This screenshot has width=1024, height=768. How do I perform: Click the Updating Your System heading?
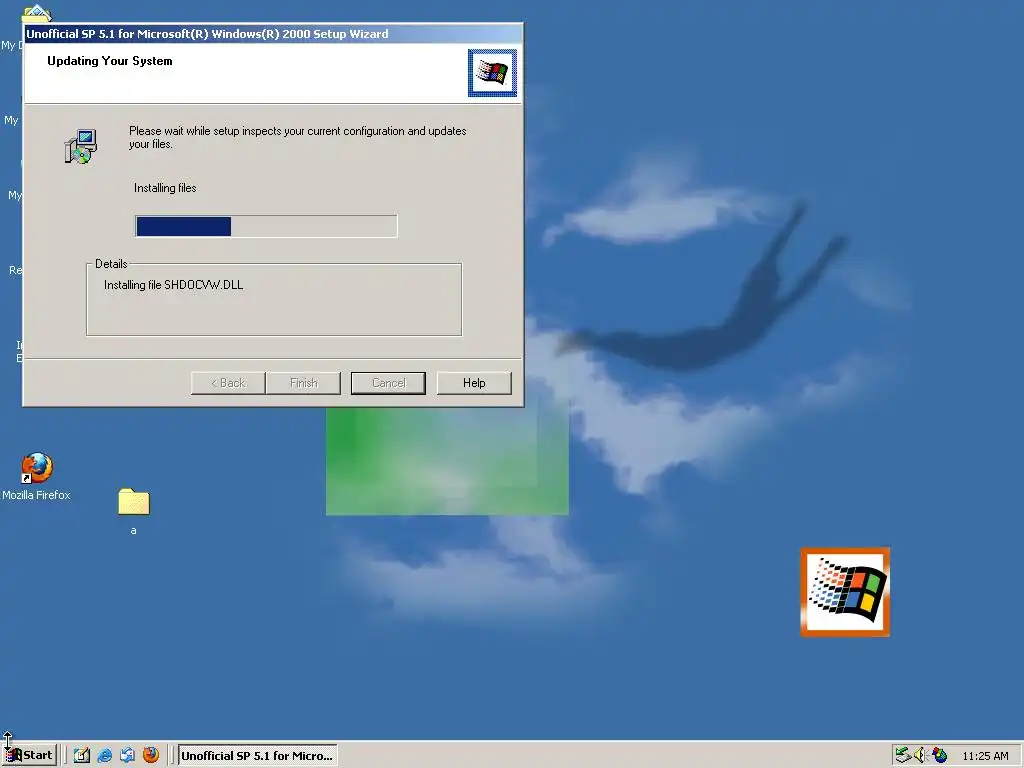[110, 61]
